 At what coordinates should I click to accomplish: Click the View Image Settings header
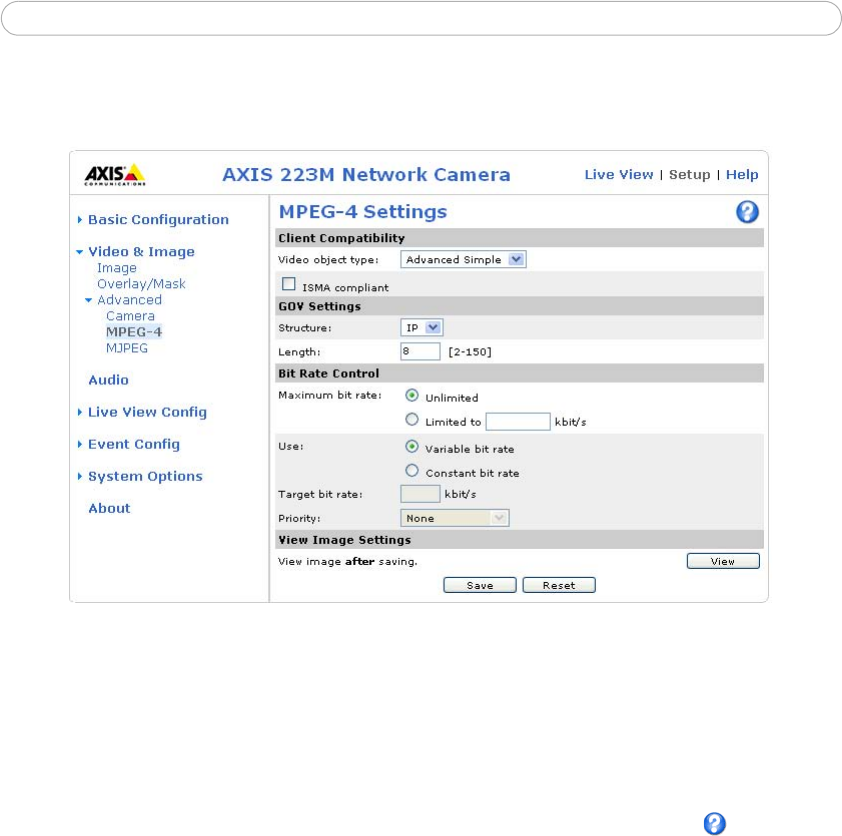click(x=519, y=540)
